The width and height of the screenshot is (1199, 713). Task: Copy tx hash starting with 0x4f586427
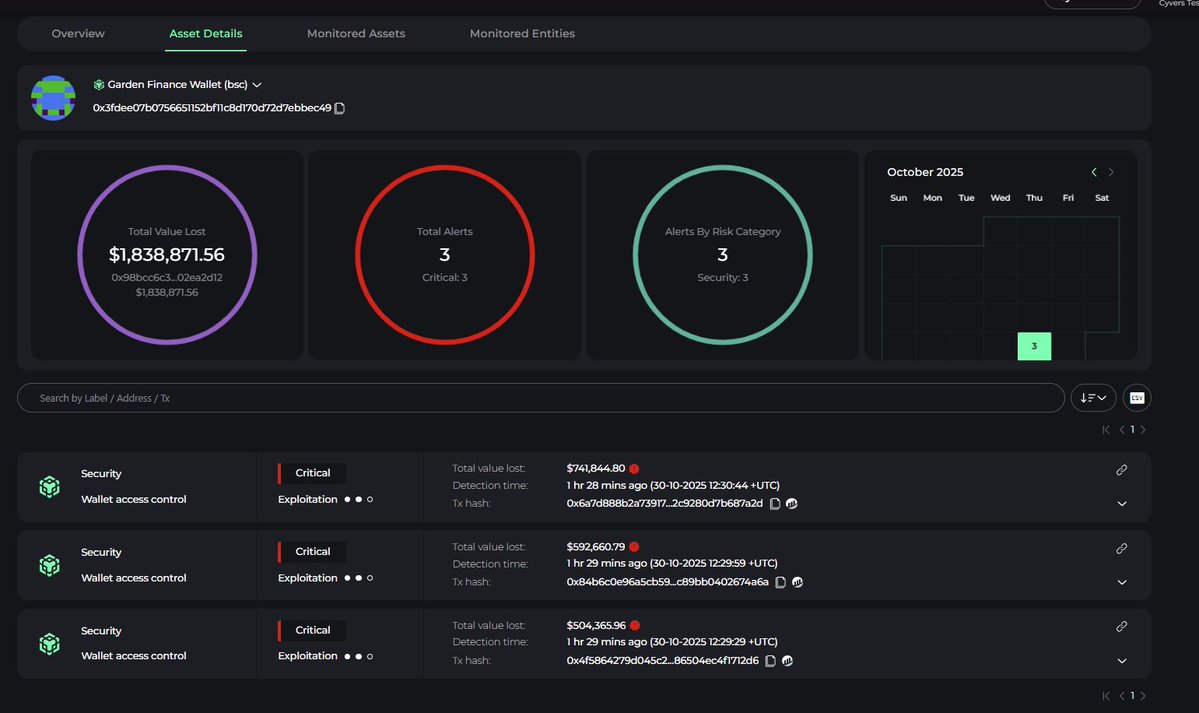coord(771,661)
